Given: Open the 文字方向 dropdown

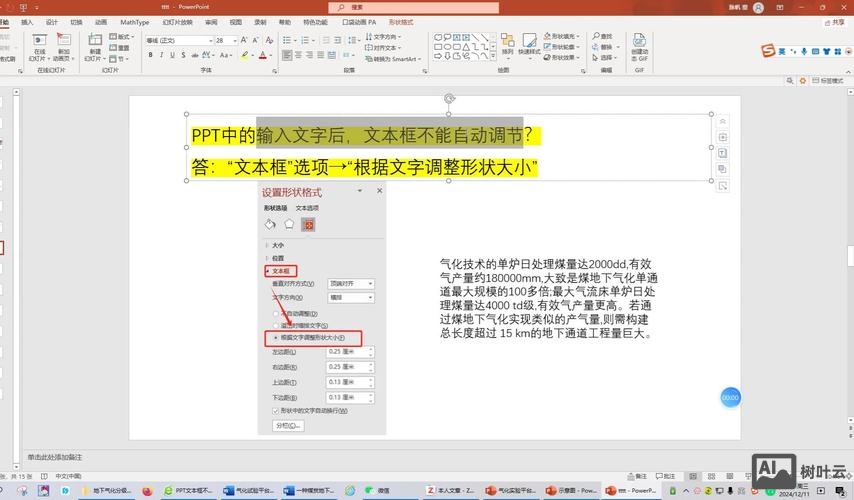Looking at the screenshot, I should (x=352, y=297).
